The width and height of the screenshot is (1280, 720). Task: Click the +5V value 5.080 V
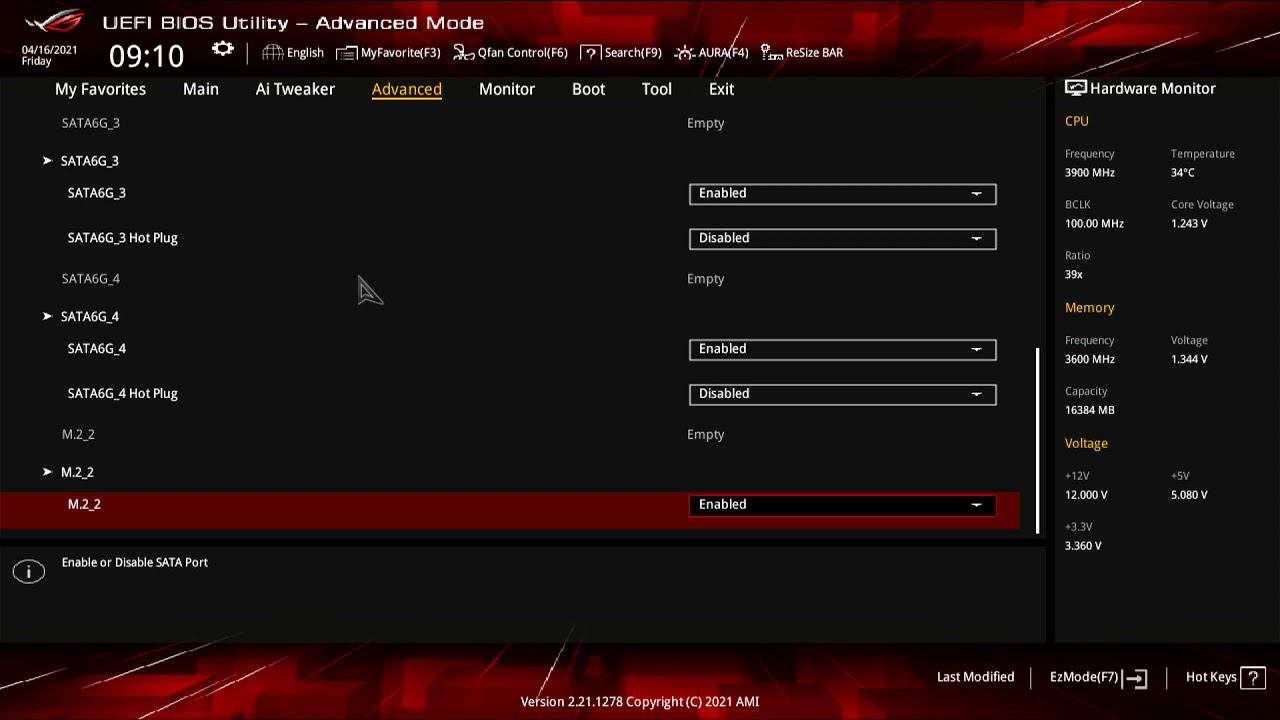(1189, 494)
